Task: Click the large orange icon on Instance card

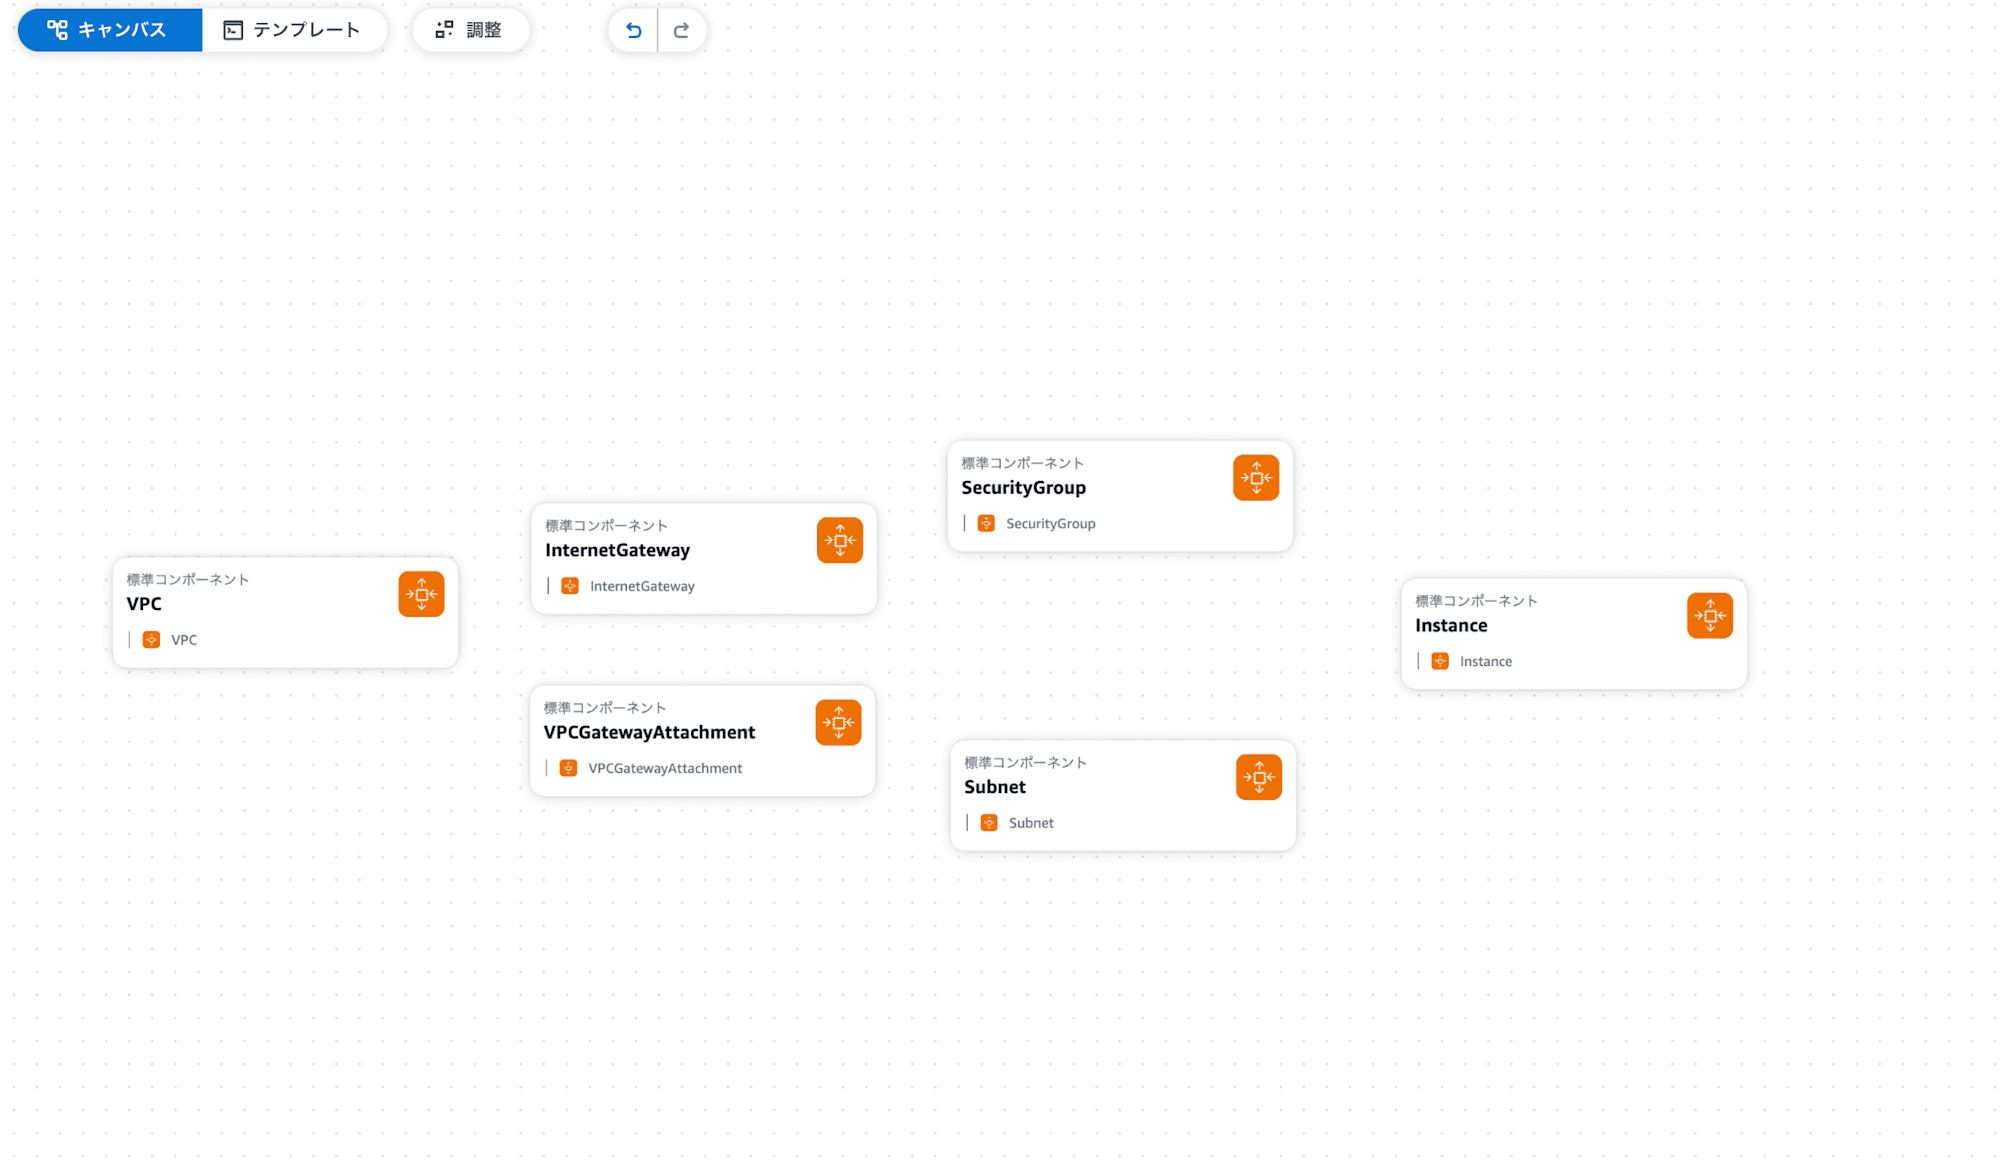Action: coord(1710,616)
